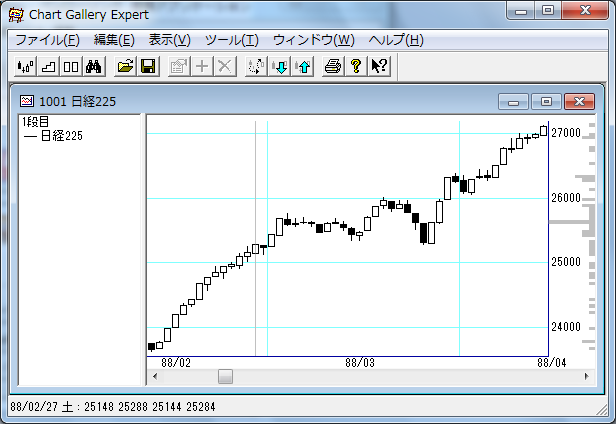This screenshot has width=616, height=424.
Task: Open the 表示(V) menu
Action: click(x=169, y=40)
